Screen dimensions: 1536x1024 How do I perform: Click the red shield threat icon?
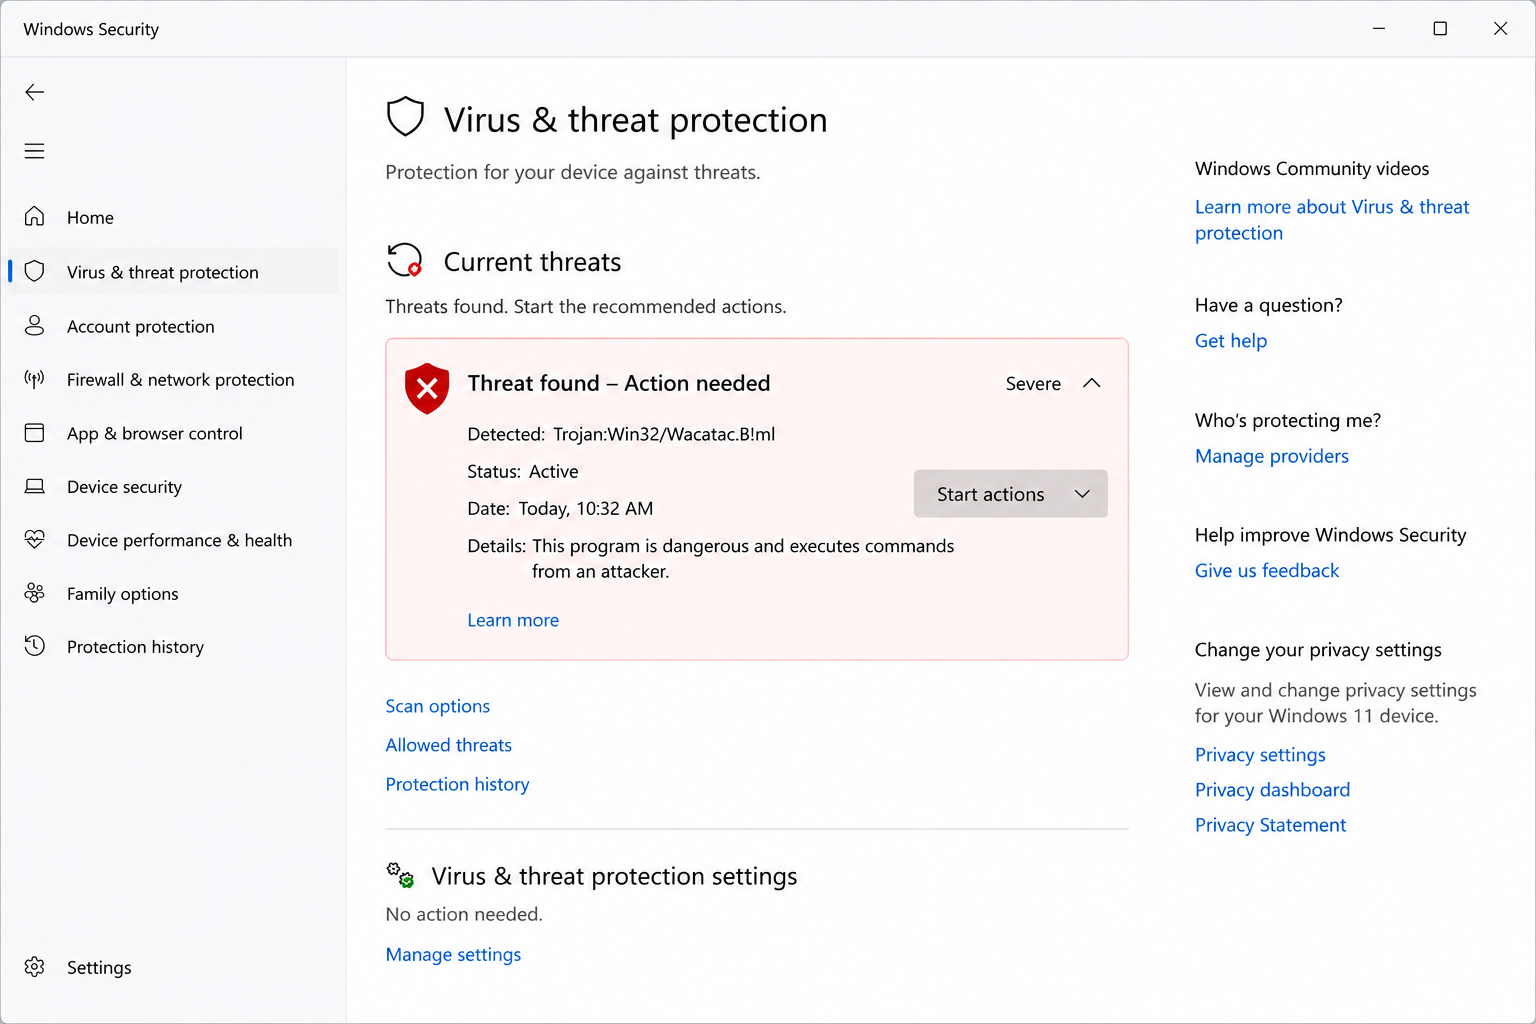point(427,388)
